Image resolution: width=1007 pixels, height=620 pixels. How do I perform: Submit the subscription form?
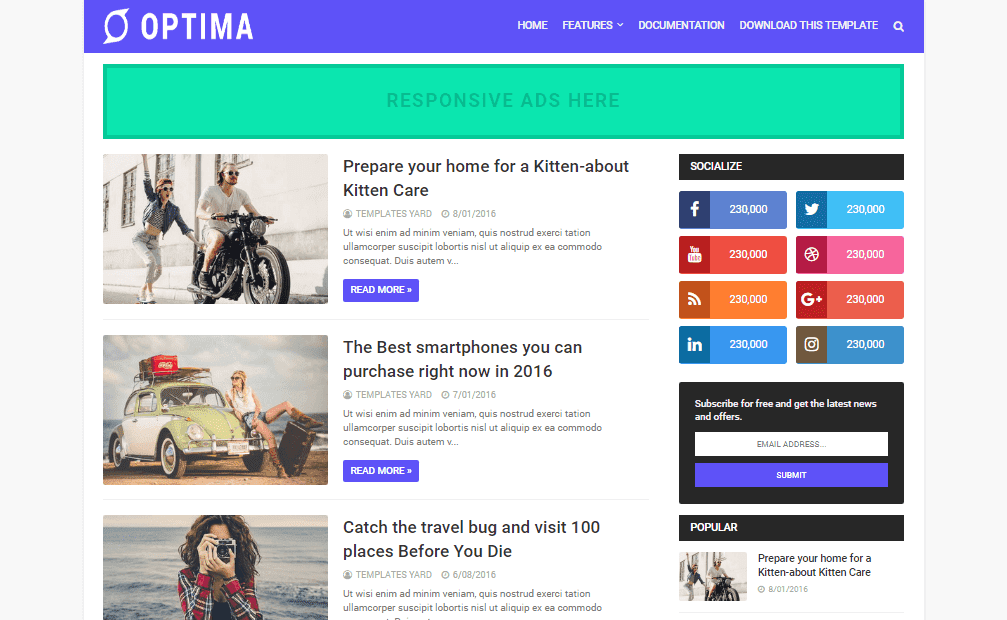coord(791,475)
